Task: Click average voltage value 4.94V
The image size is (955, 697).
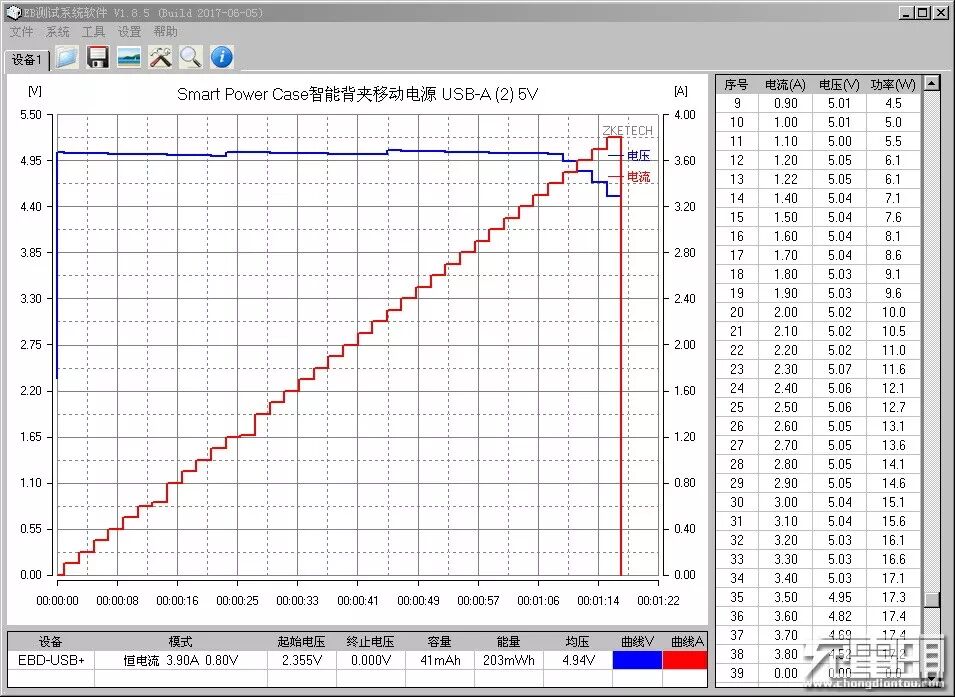Action: [x=578, y=660]
